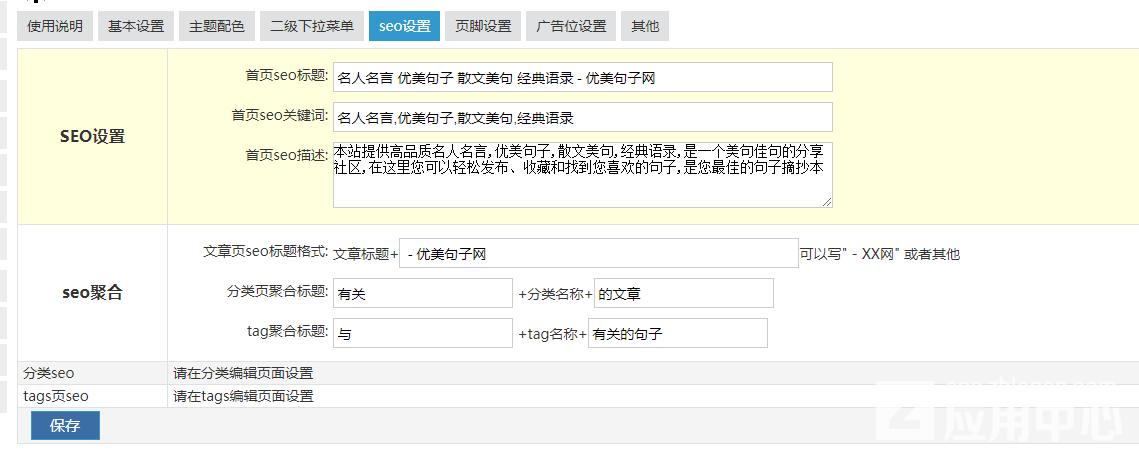Click the textarea resize handle corner
The height and width of the screenshot is (467, 1139).
(x=827, y=202)
